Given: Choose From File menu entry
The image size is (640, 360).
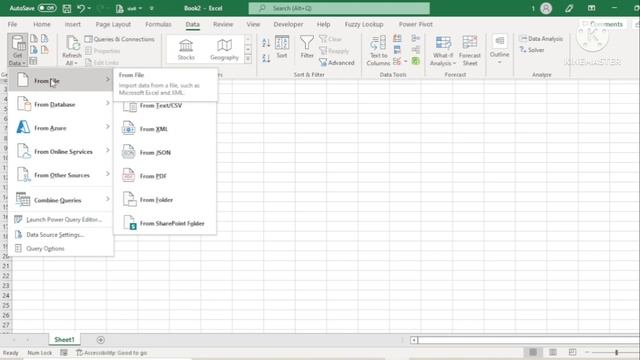Looking at the screenshot, I should [x=60, y=80].
